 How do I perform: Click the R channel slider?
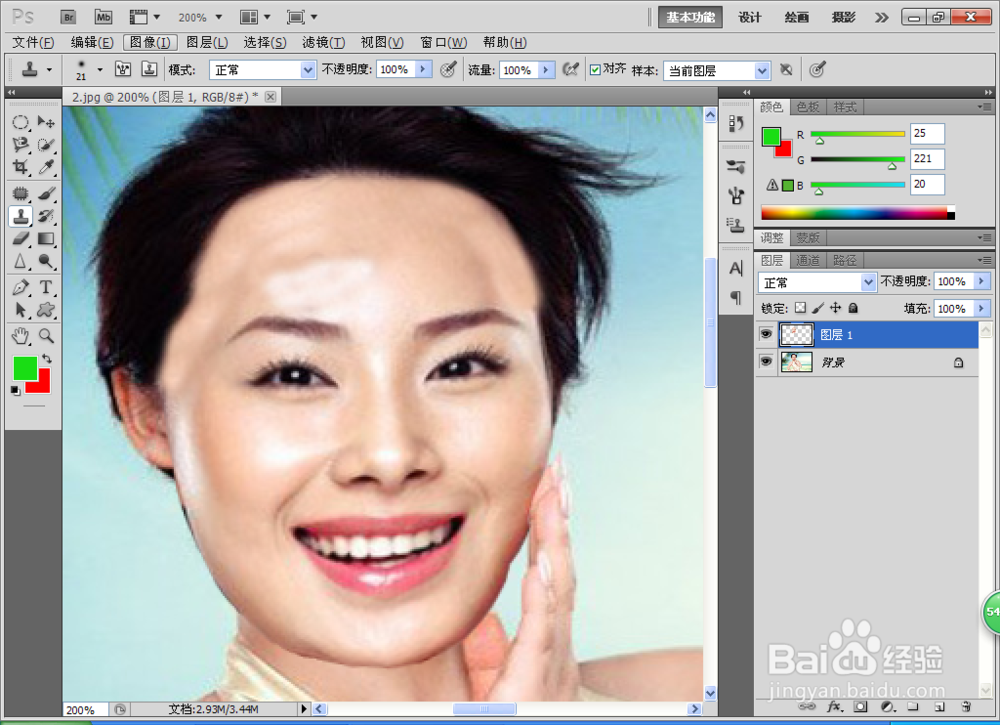pyautogui.click(x=857, y=135)
